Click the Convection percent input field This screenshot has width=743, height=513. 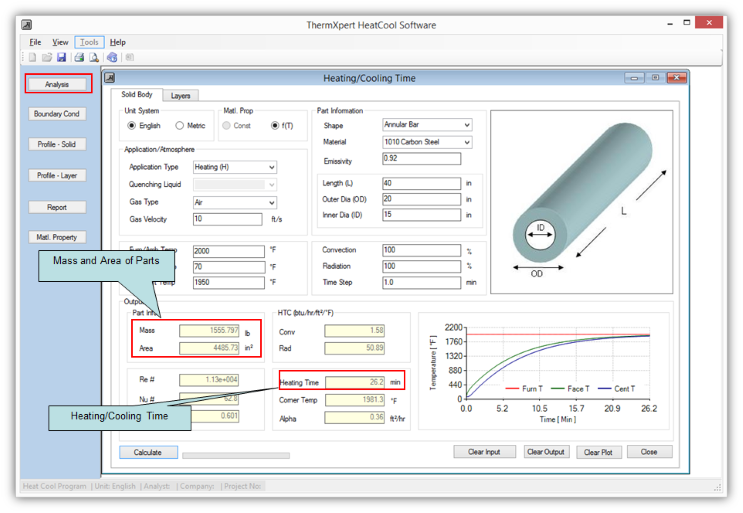click(x=421, y=250)
